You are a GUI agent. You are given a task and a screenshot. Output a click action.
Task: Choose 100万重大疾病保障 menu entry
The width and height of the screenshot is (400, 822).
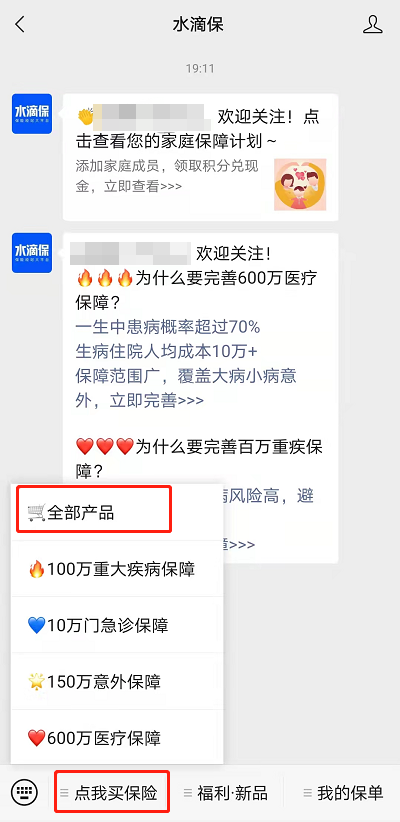click(x=117, y=569)
